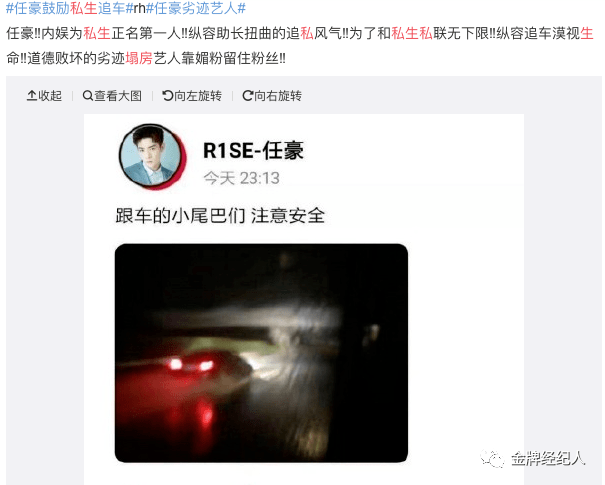Click the 向右旋转 rotate-right arrow icon
The height and width of the screenshot is (485, 605).
point(247,95)
